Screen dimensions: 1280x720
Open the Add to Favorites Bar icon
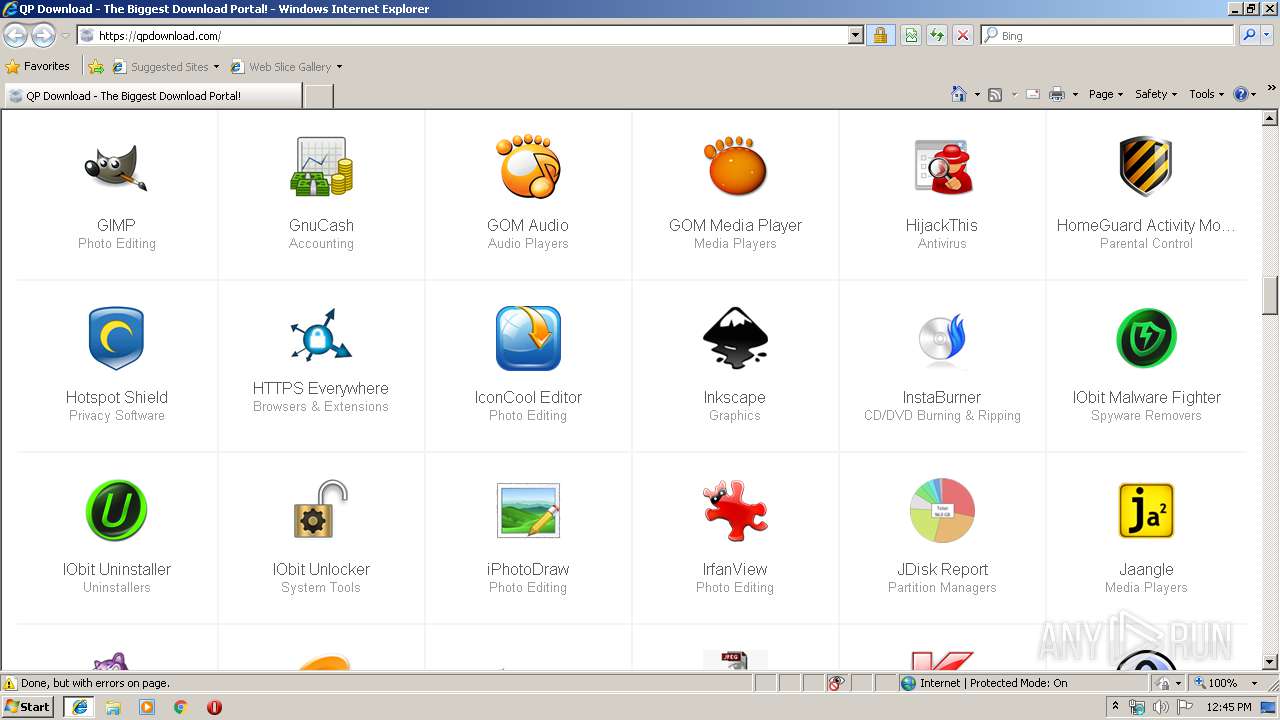pos(96,67)
